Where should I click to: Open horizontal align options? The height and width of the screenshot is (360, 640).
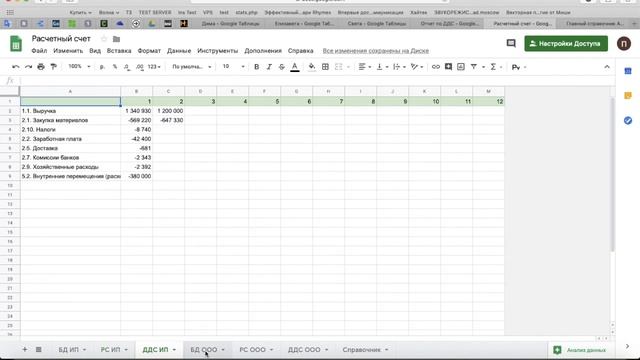coord(364,67)
